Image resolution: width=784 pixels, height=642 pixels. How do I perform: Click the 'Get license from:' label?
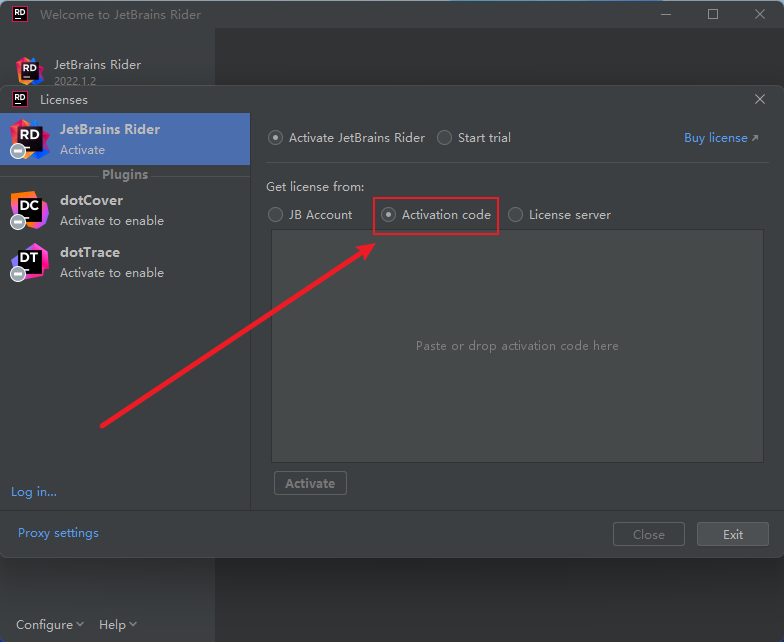pyautogui.click(x=315, y=186)
